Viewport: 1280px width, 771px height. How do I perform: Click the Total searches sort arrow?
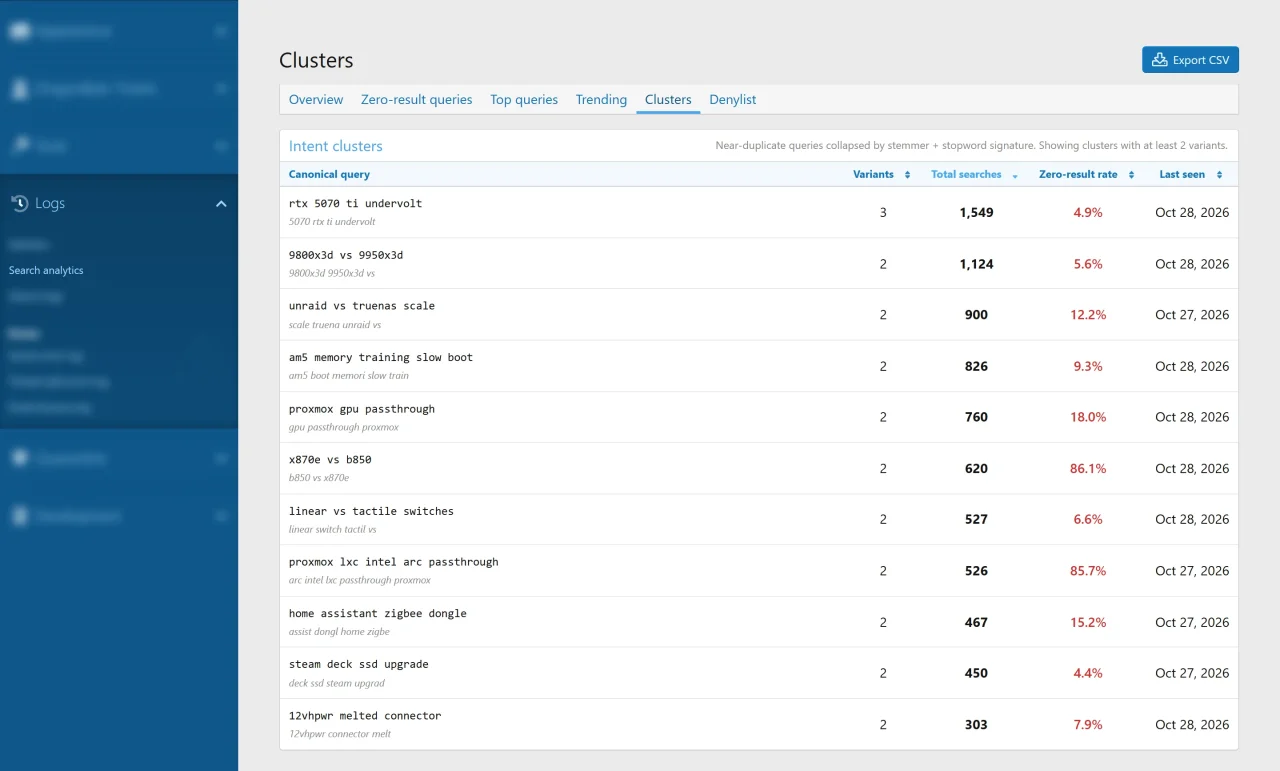point(1015,175)
